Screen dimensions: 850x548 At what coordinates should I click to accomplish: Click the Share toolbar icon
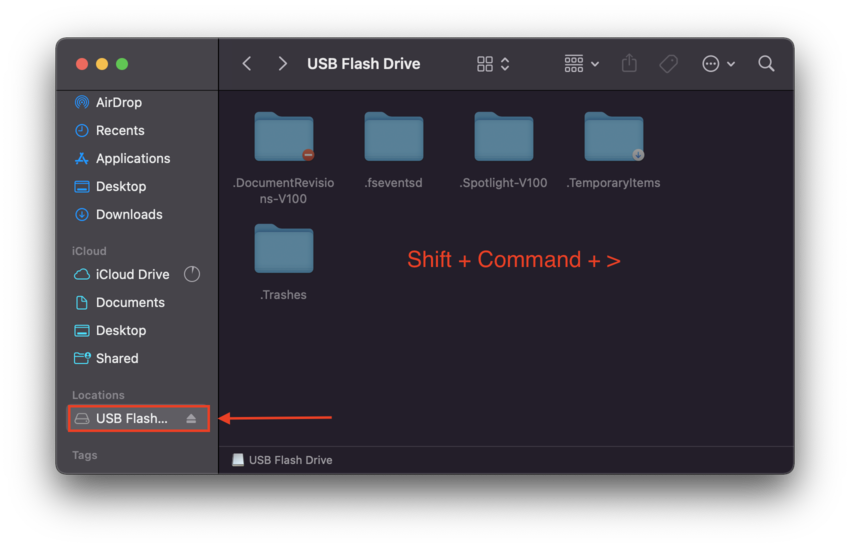tap(629, 63)
